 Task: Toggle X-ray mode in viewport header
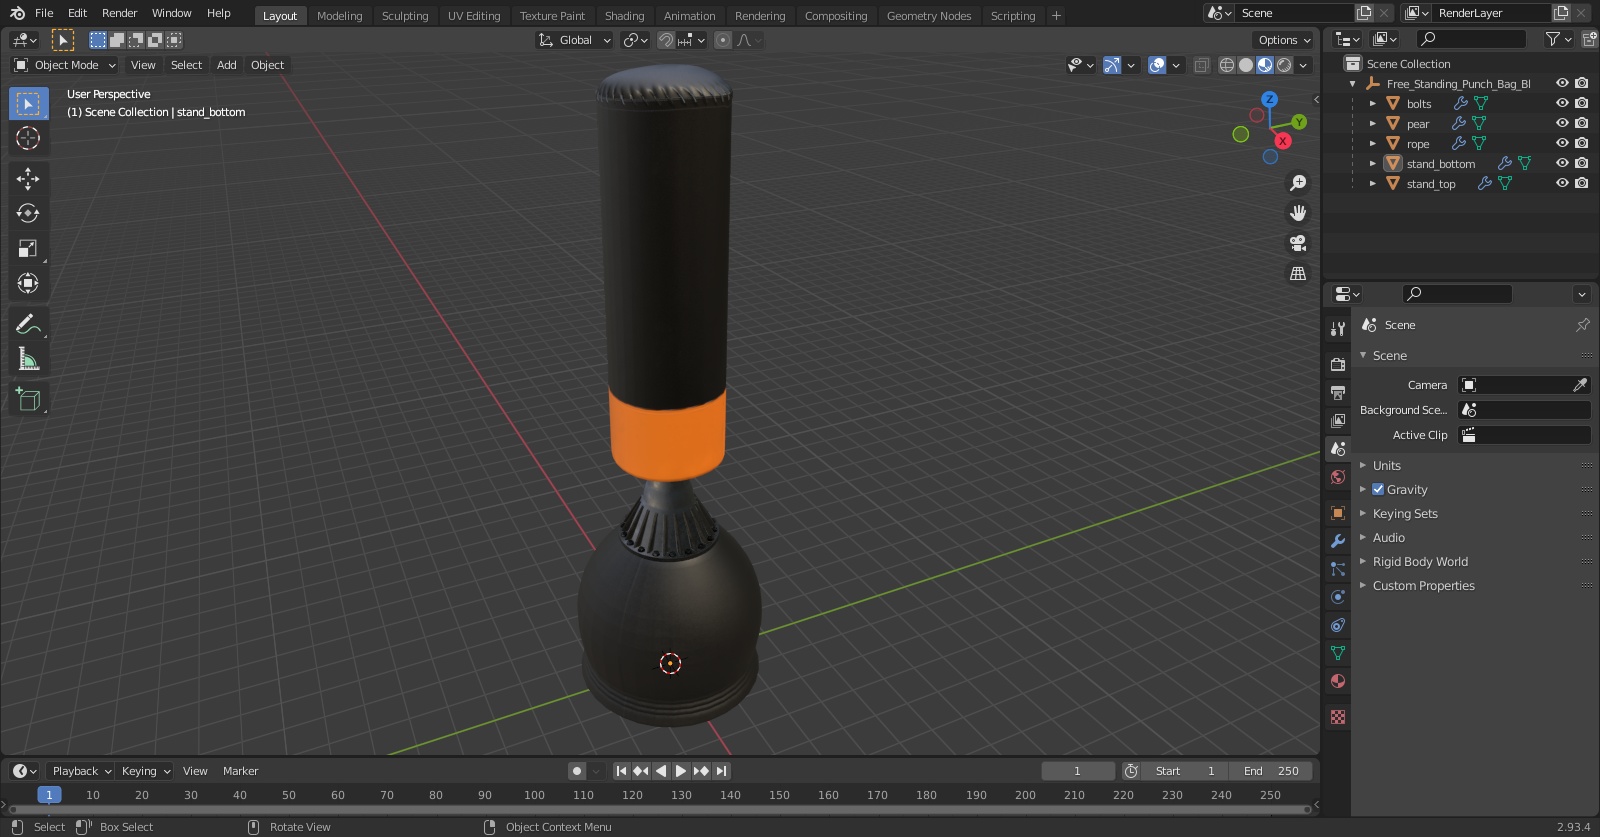point(1201,65)
